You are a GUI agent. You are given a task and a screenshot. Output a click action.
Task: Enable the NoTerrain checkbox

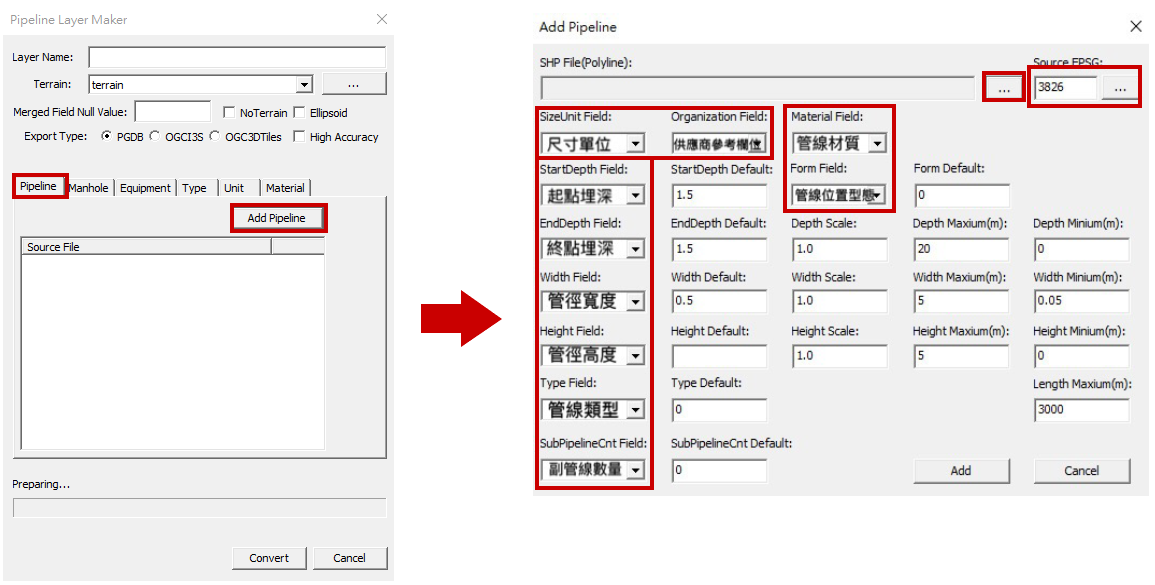228,112
